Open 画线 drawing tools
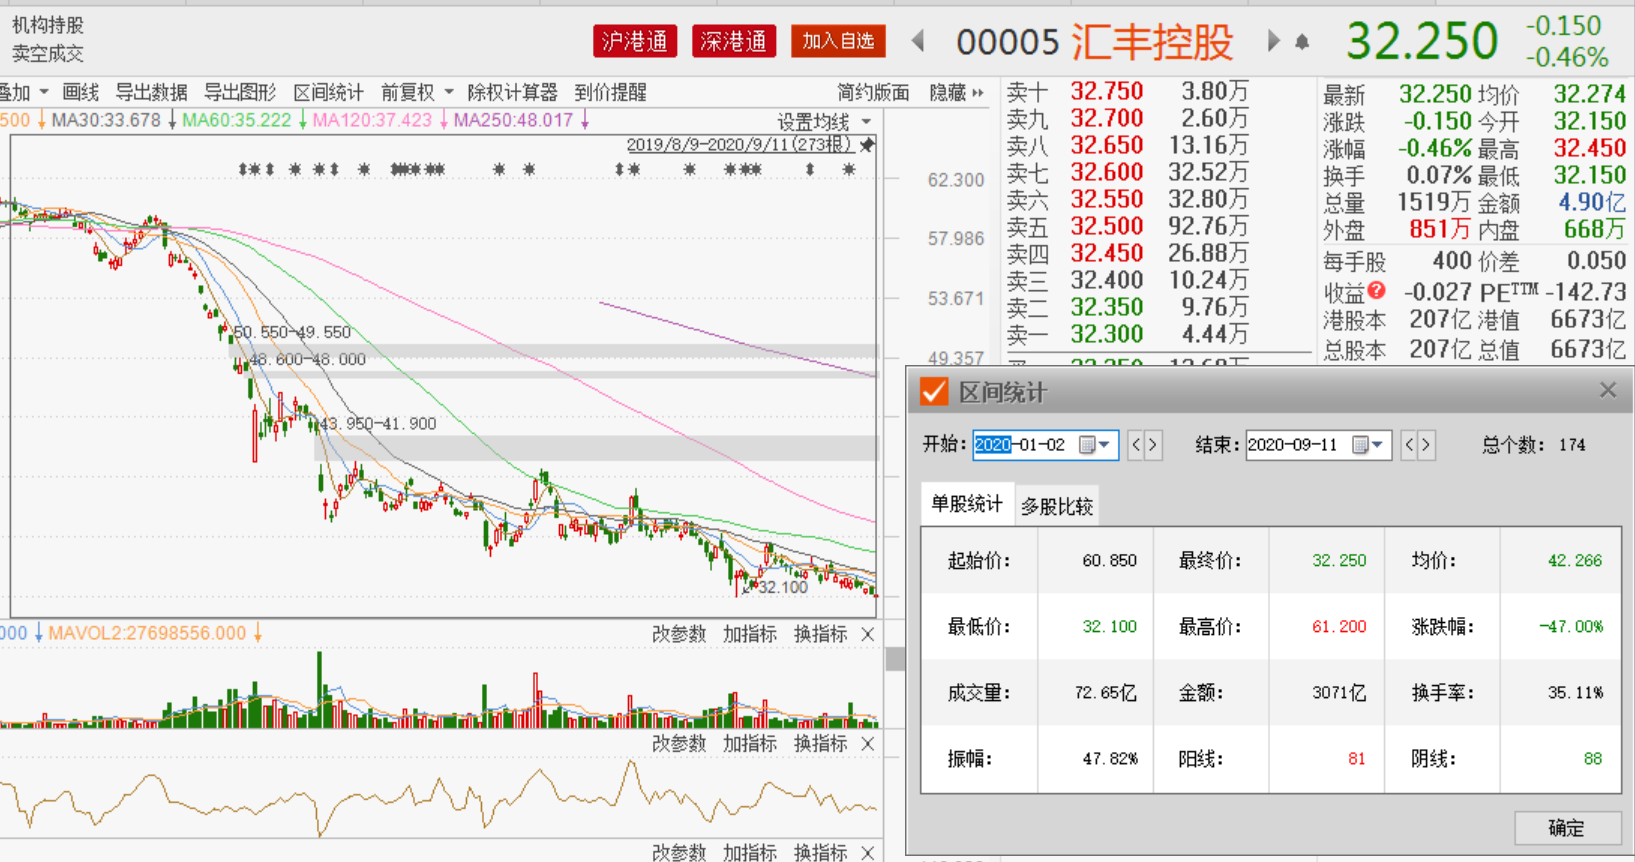1635x862 pixels. coord(80,93)
